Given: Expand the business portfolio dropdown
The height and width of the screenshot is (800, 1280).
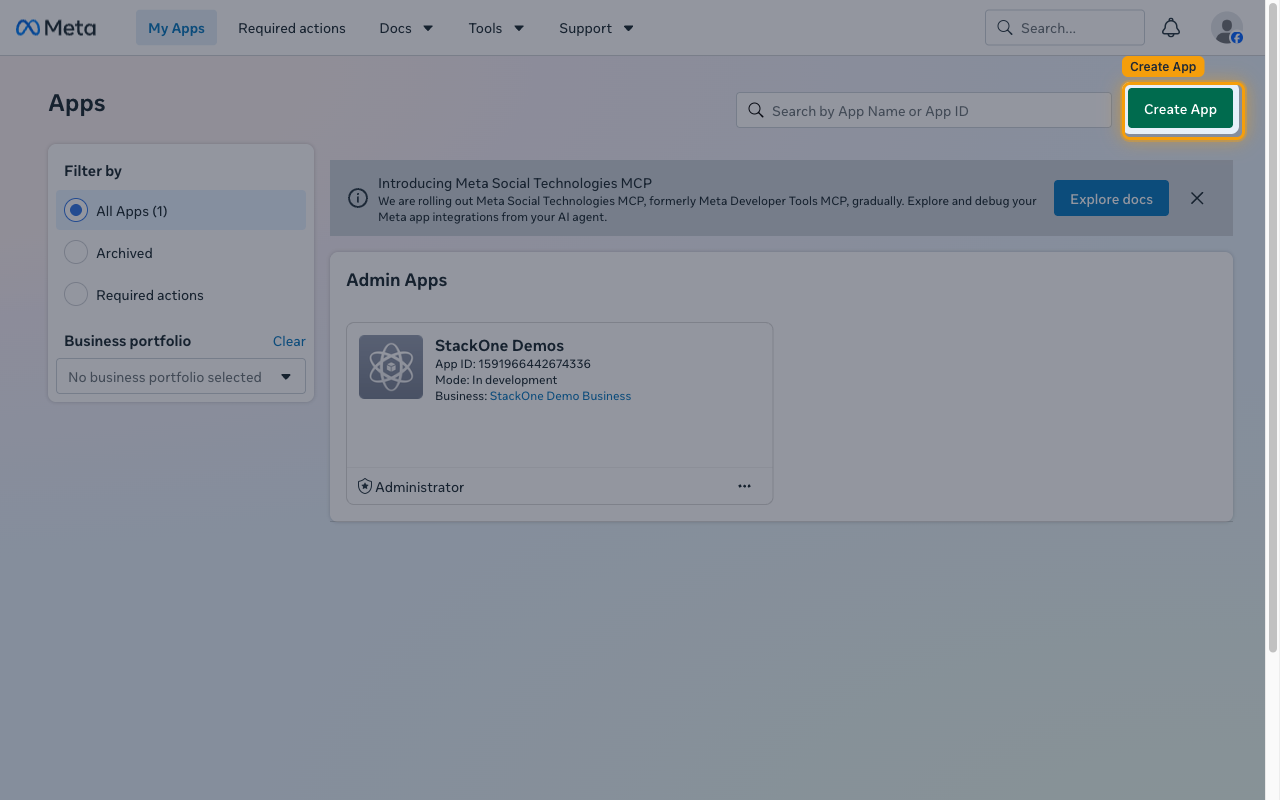Looking at the screenshot, I should pyautogui.click(x=181, y=377).
